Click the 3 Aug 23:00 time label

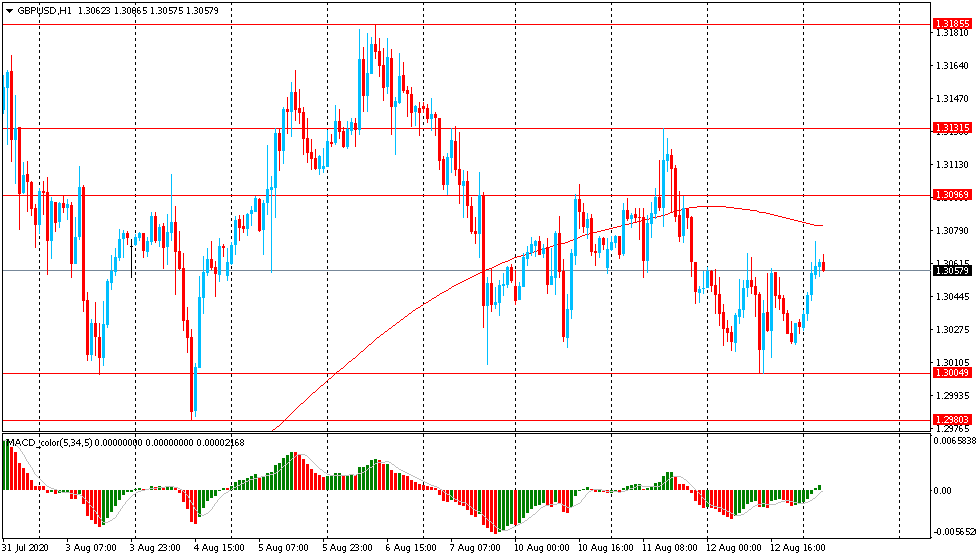[x=155, y=548]
